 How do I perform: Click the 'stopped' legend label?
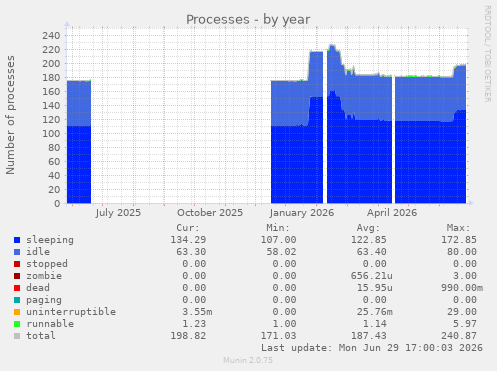47,264
